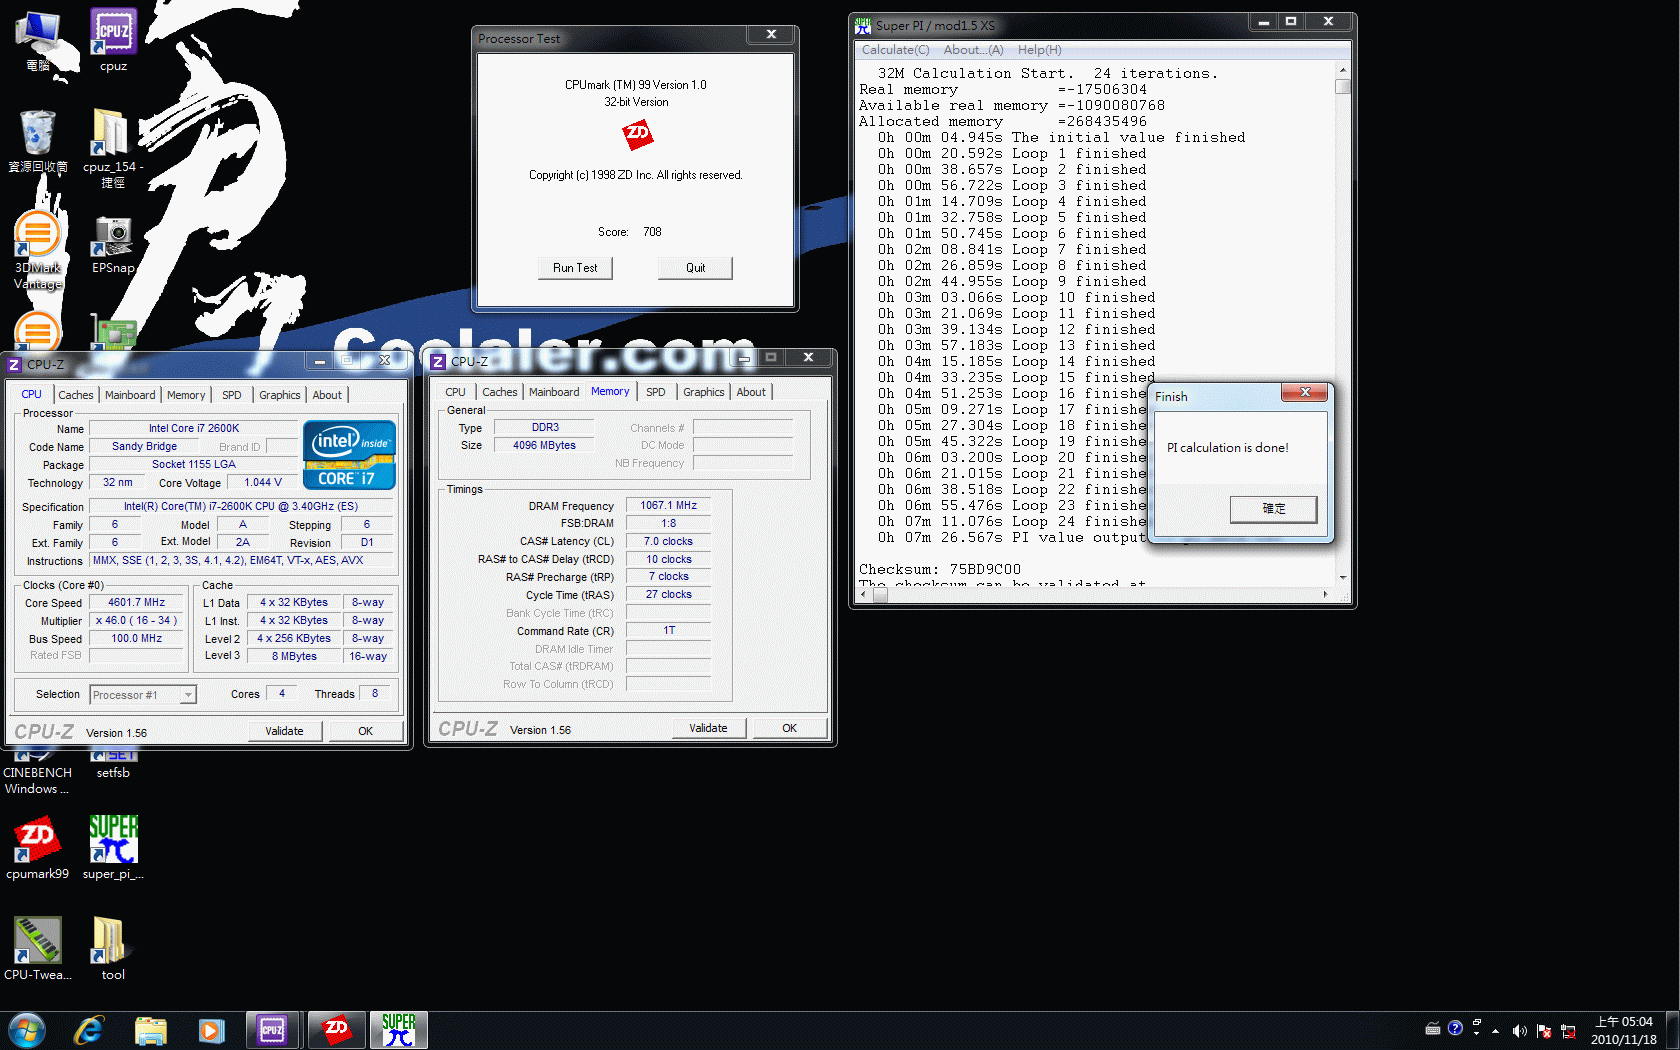Click the Core Speed 4601.7 MHz field

pos(137,603)
